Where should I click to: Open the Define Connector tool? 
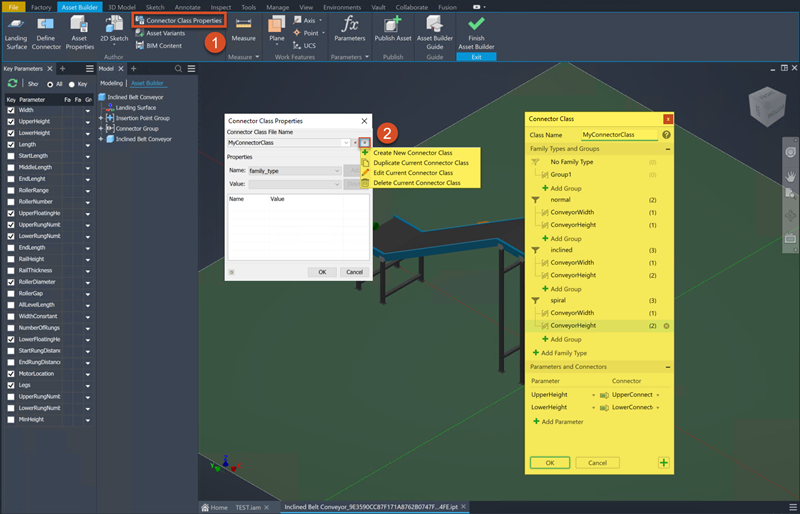pyautogui.click(x=46, y=33)
